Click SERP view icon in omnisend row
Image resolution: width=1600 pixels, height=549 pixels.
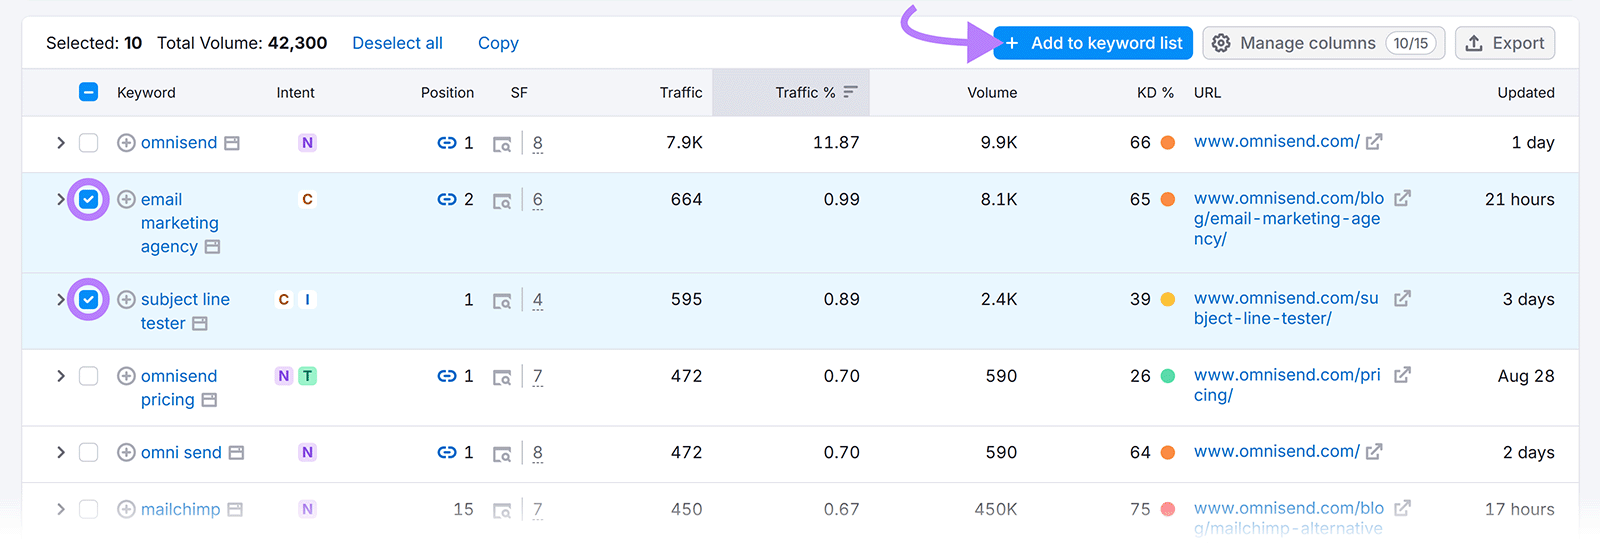coord(502,144)
